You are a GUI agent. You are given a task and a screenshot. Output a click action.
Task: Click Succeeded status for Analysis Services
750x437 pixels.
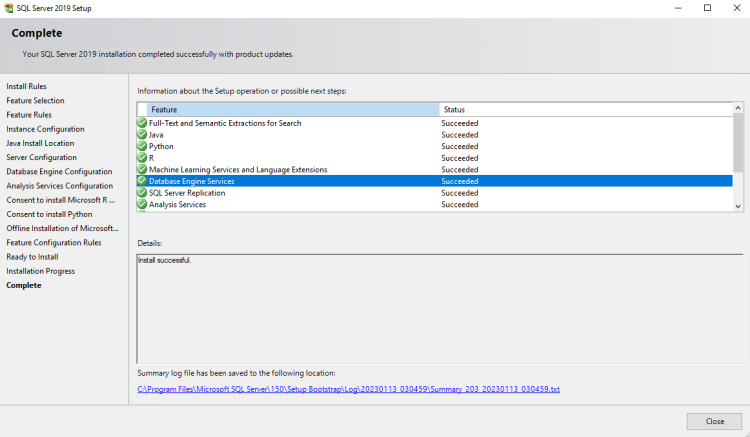(460, 204)
